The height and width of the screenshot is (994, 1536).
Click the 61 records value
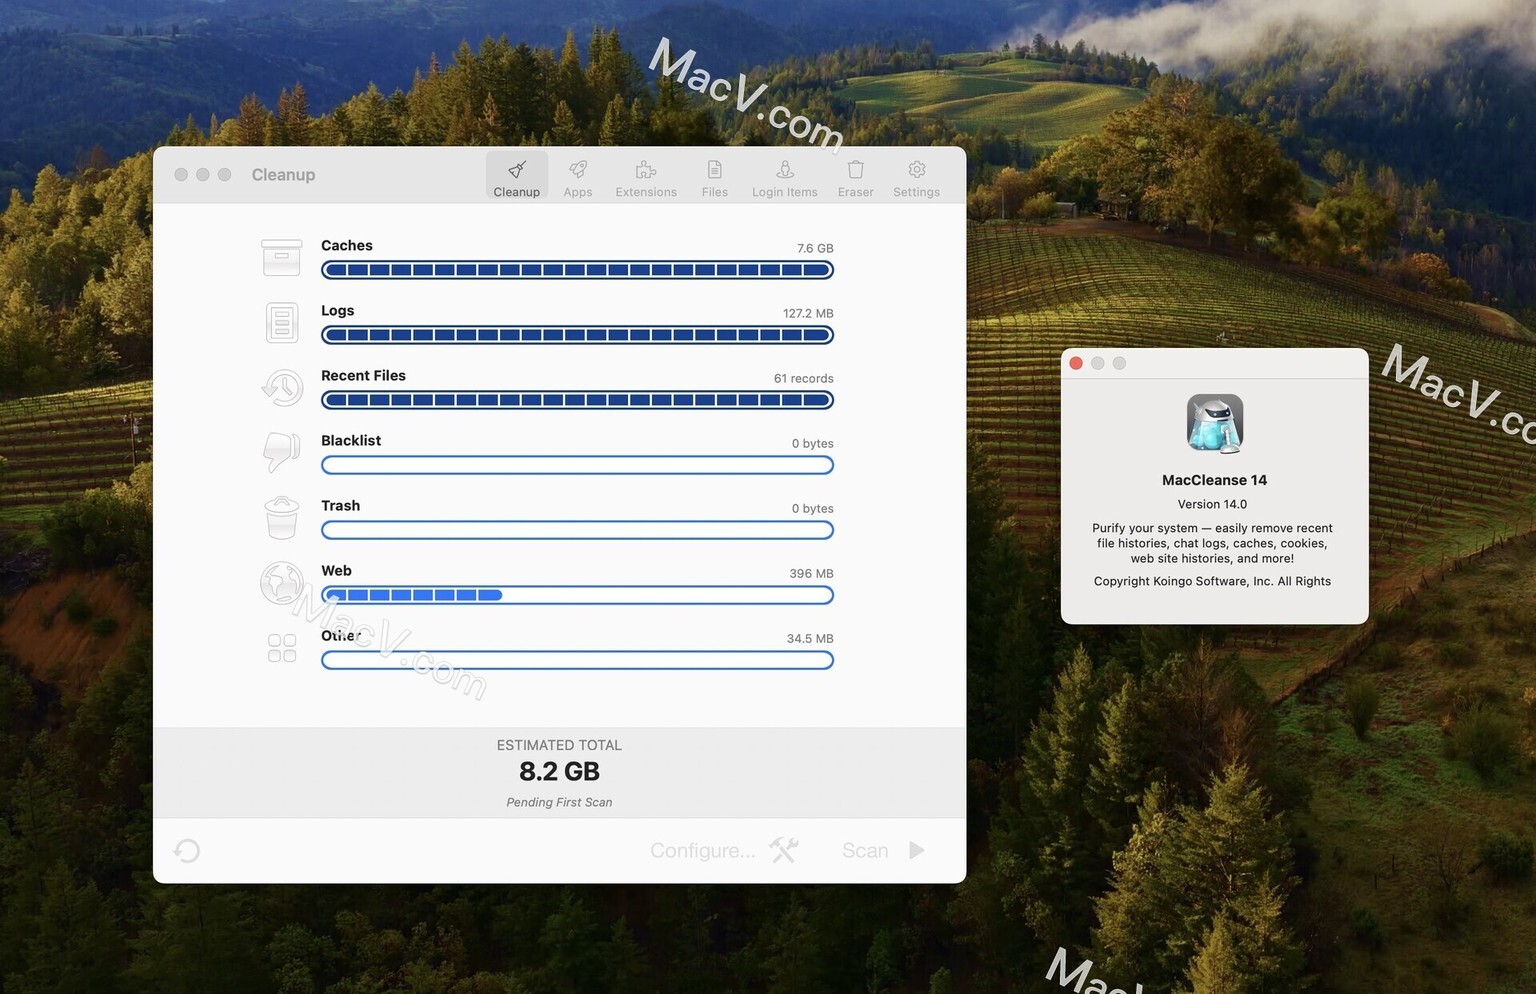[804, 378]
